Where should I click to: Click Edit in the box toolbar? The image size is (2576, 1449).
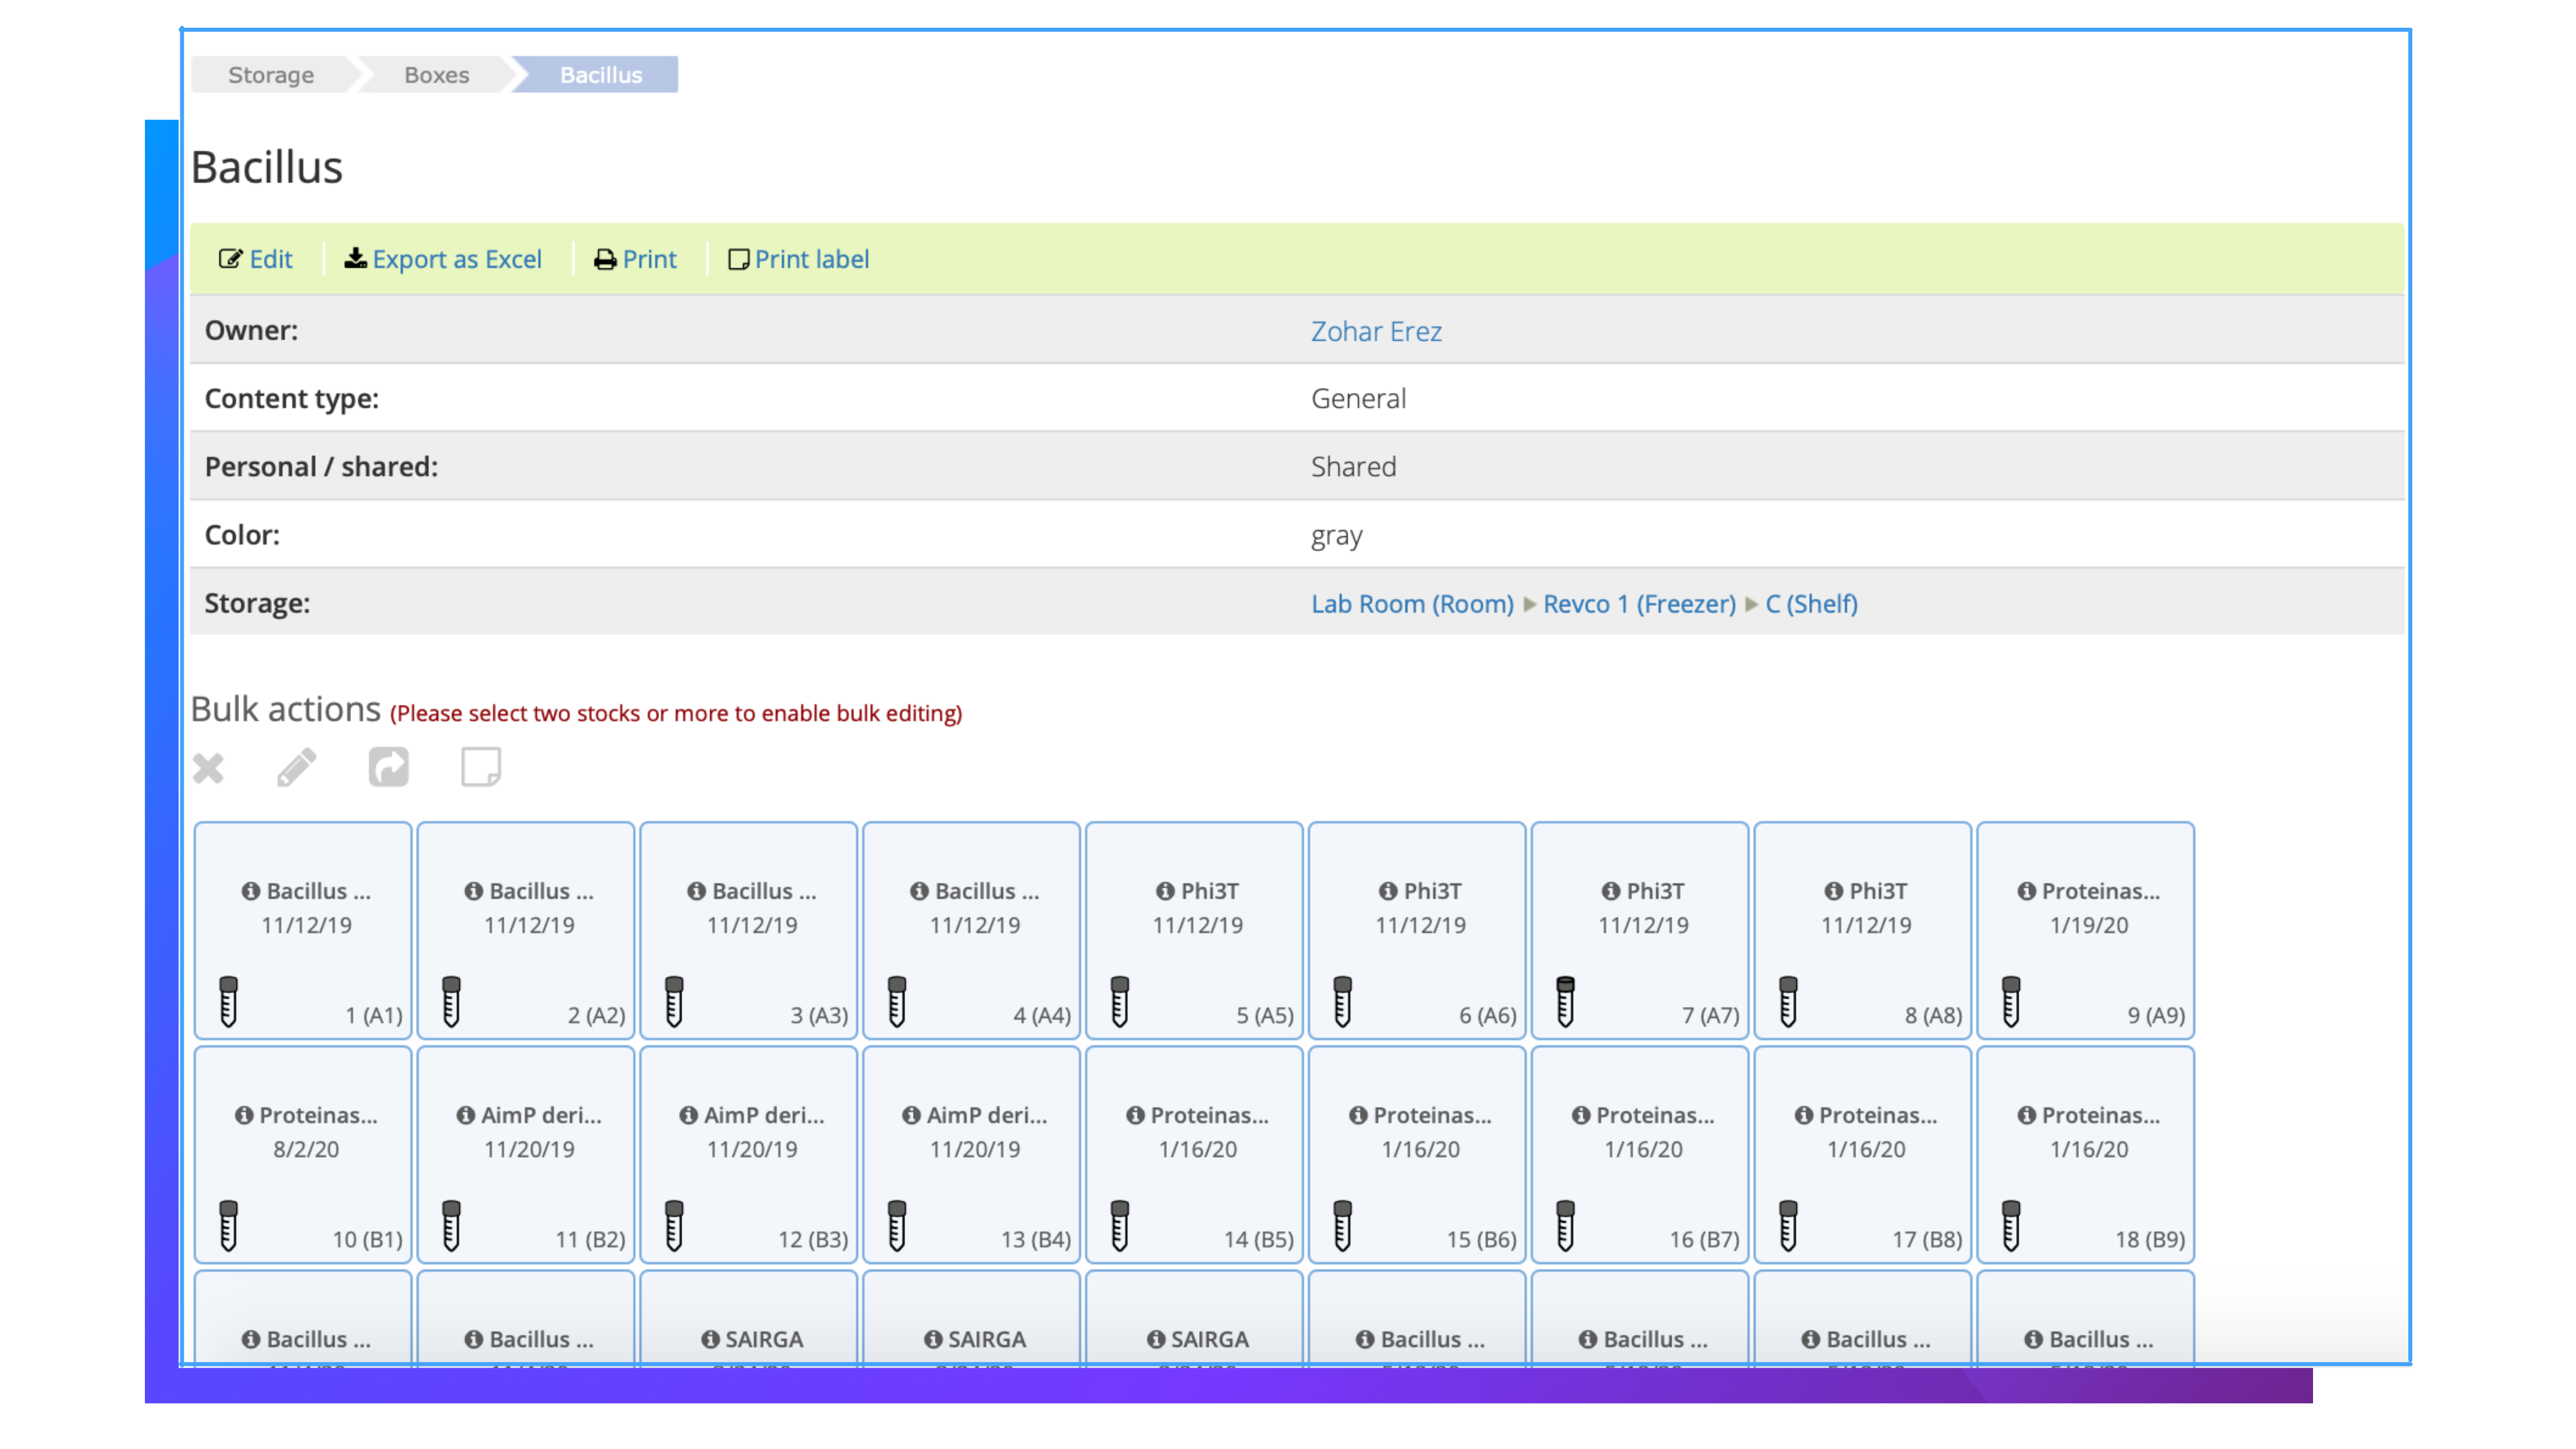click(256, 259)
